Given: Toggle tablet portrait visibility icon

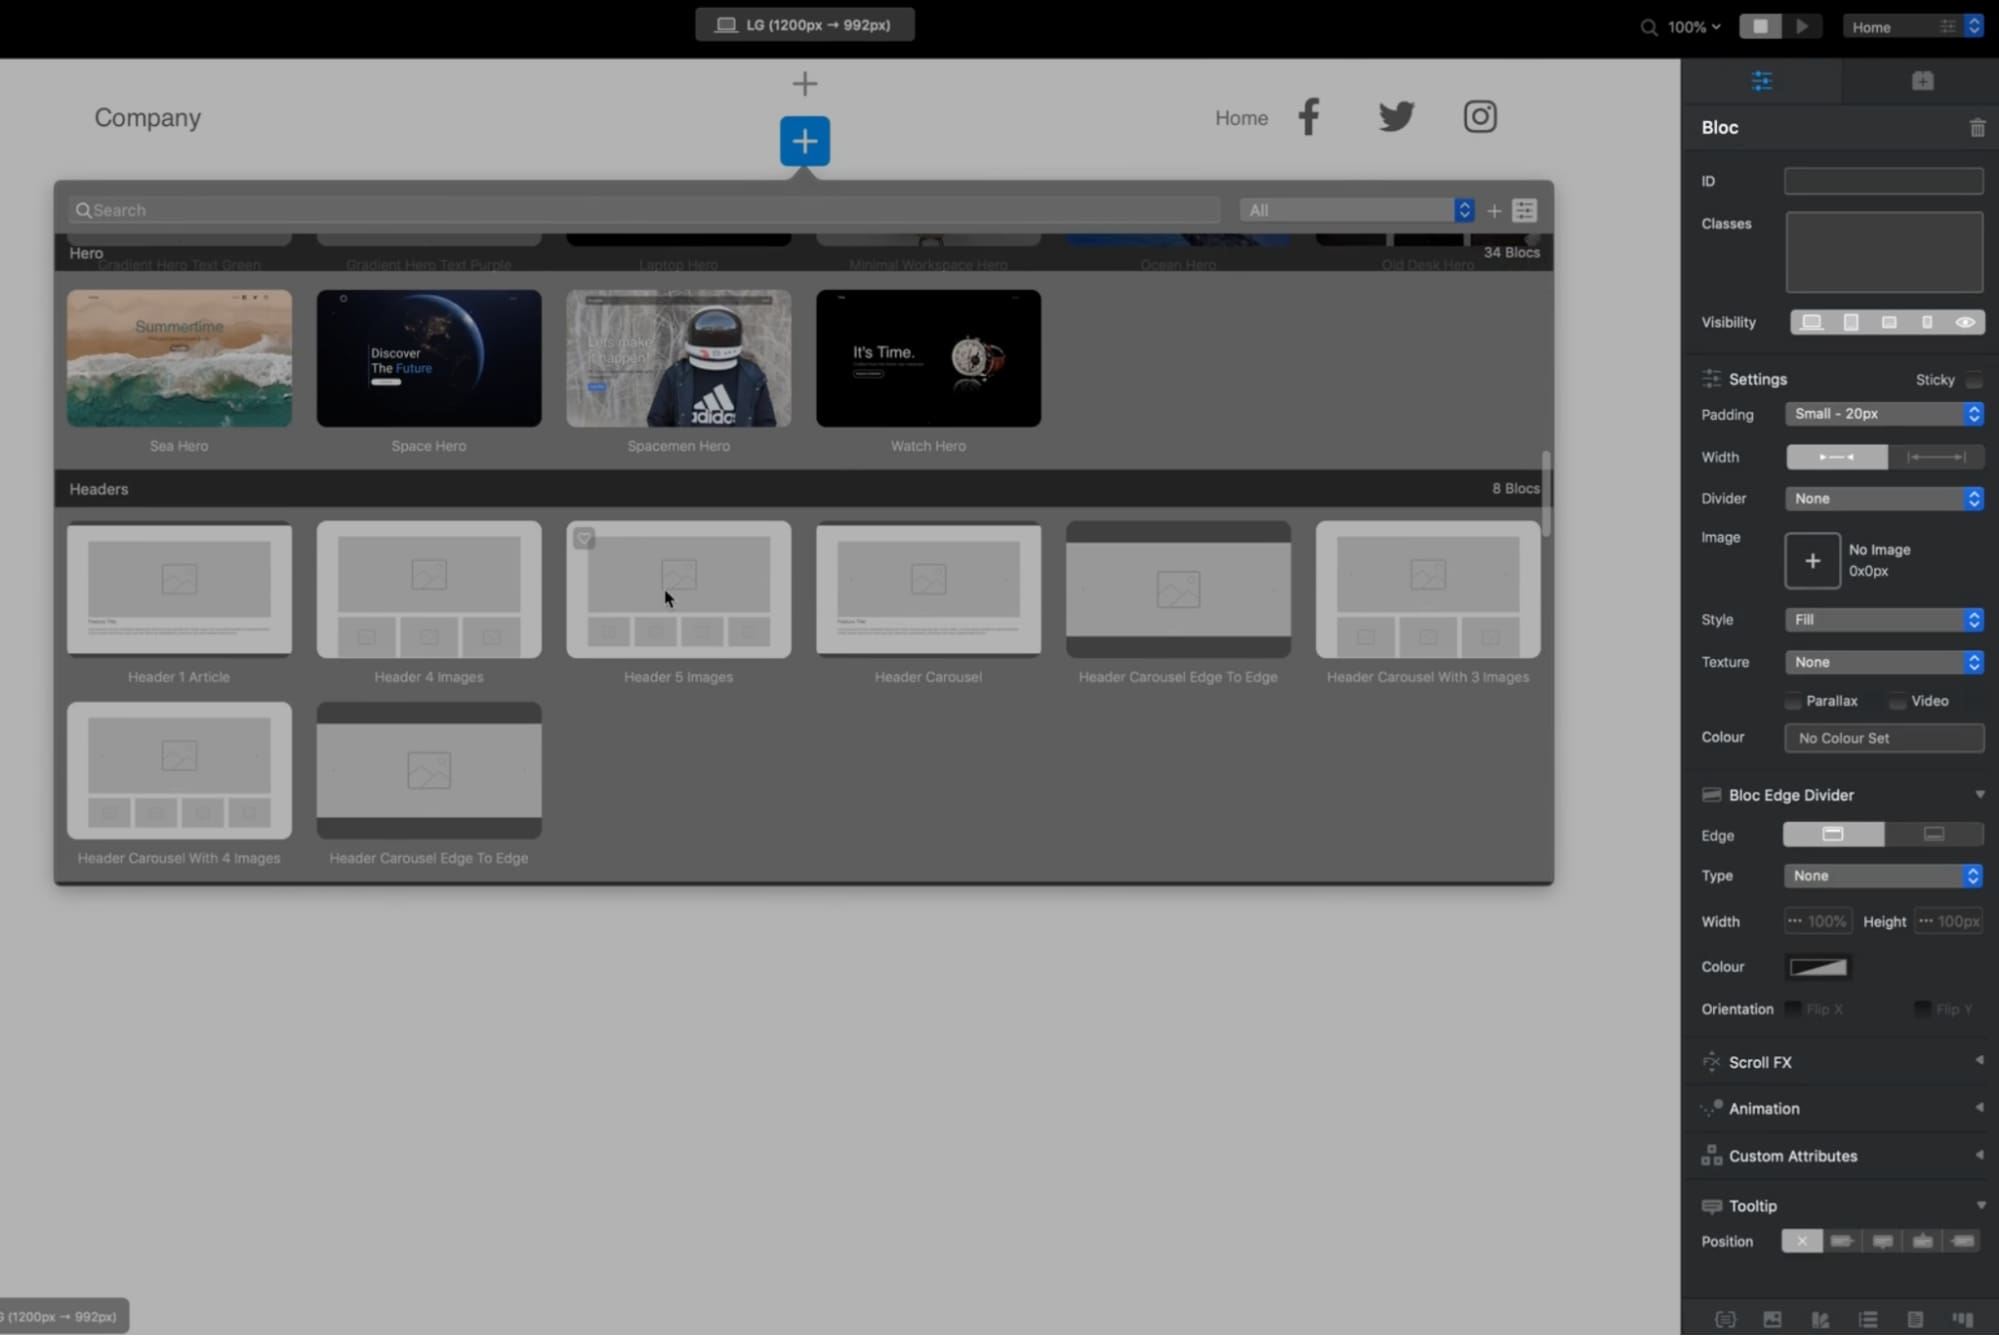Looking at the screenshot, I should tap(1850, 322).
